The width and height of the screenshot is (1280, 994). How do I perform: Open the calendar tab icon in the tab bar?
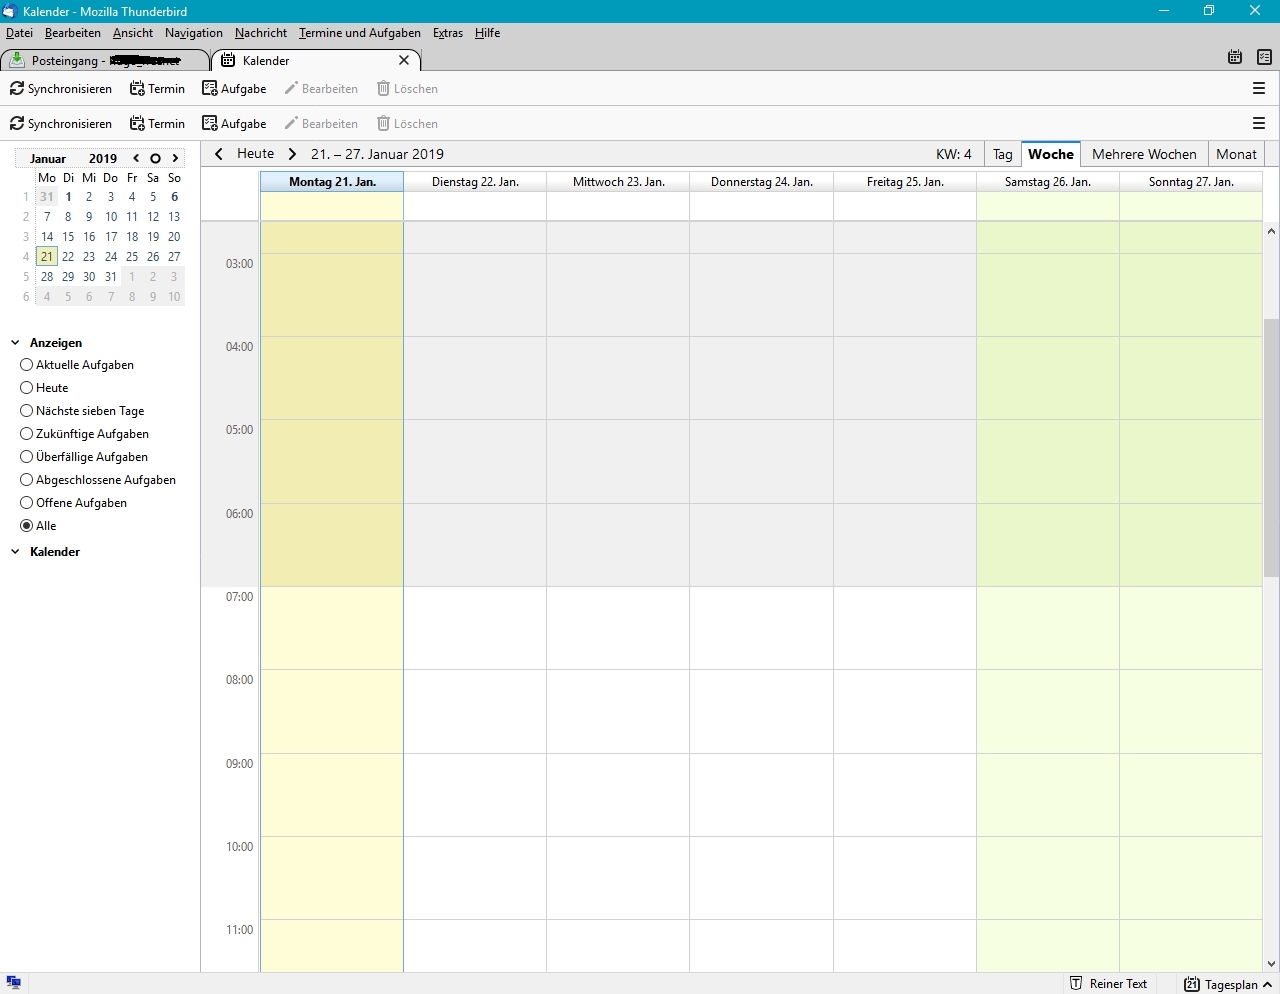pyautogui.click(x=1235, y=57)
